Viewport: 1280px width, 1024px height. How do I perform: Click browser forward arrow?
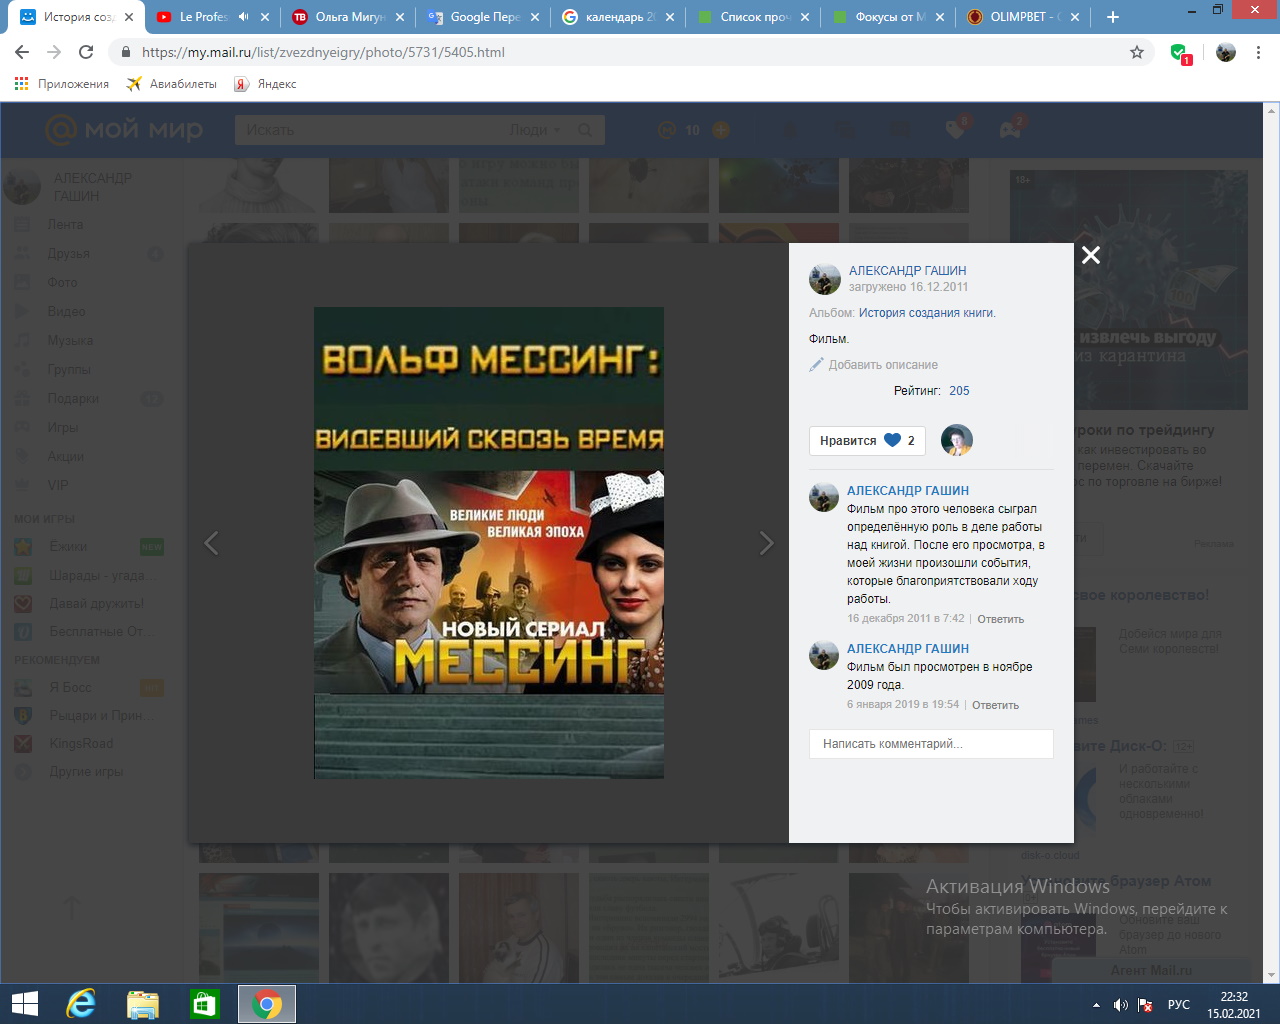[x=54, y=52]
